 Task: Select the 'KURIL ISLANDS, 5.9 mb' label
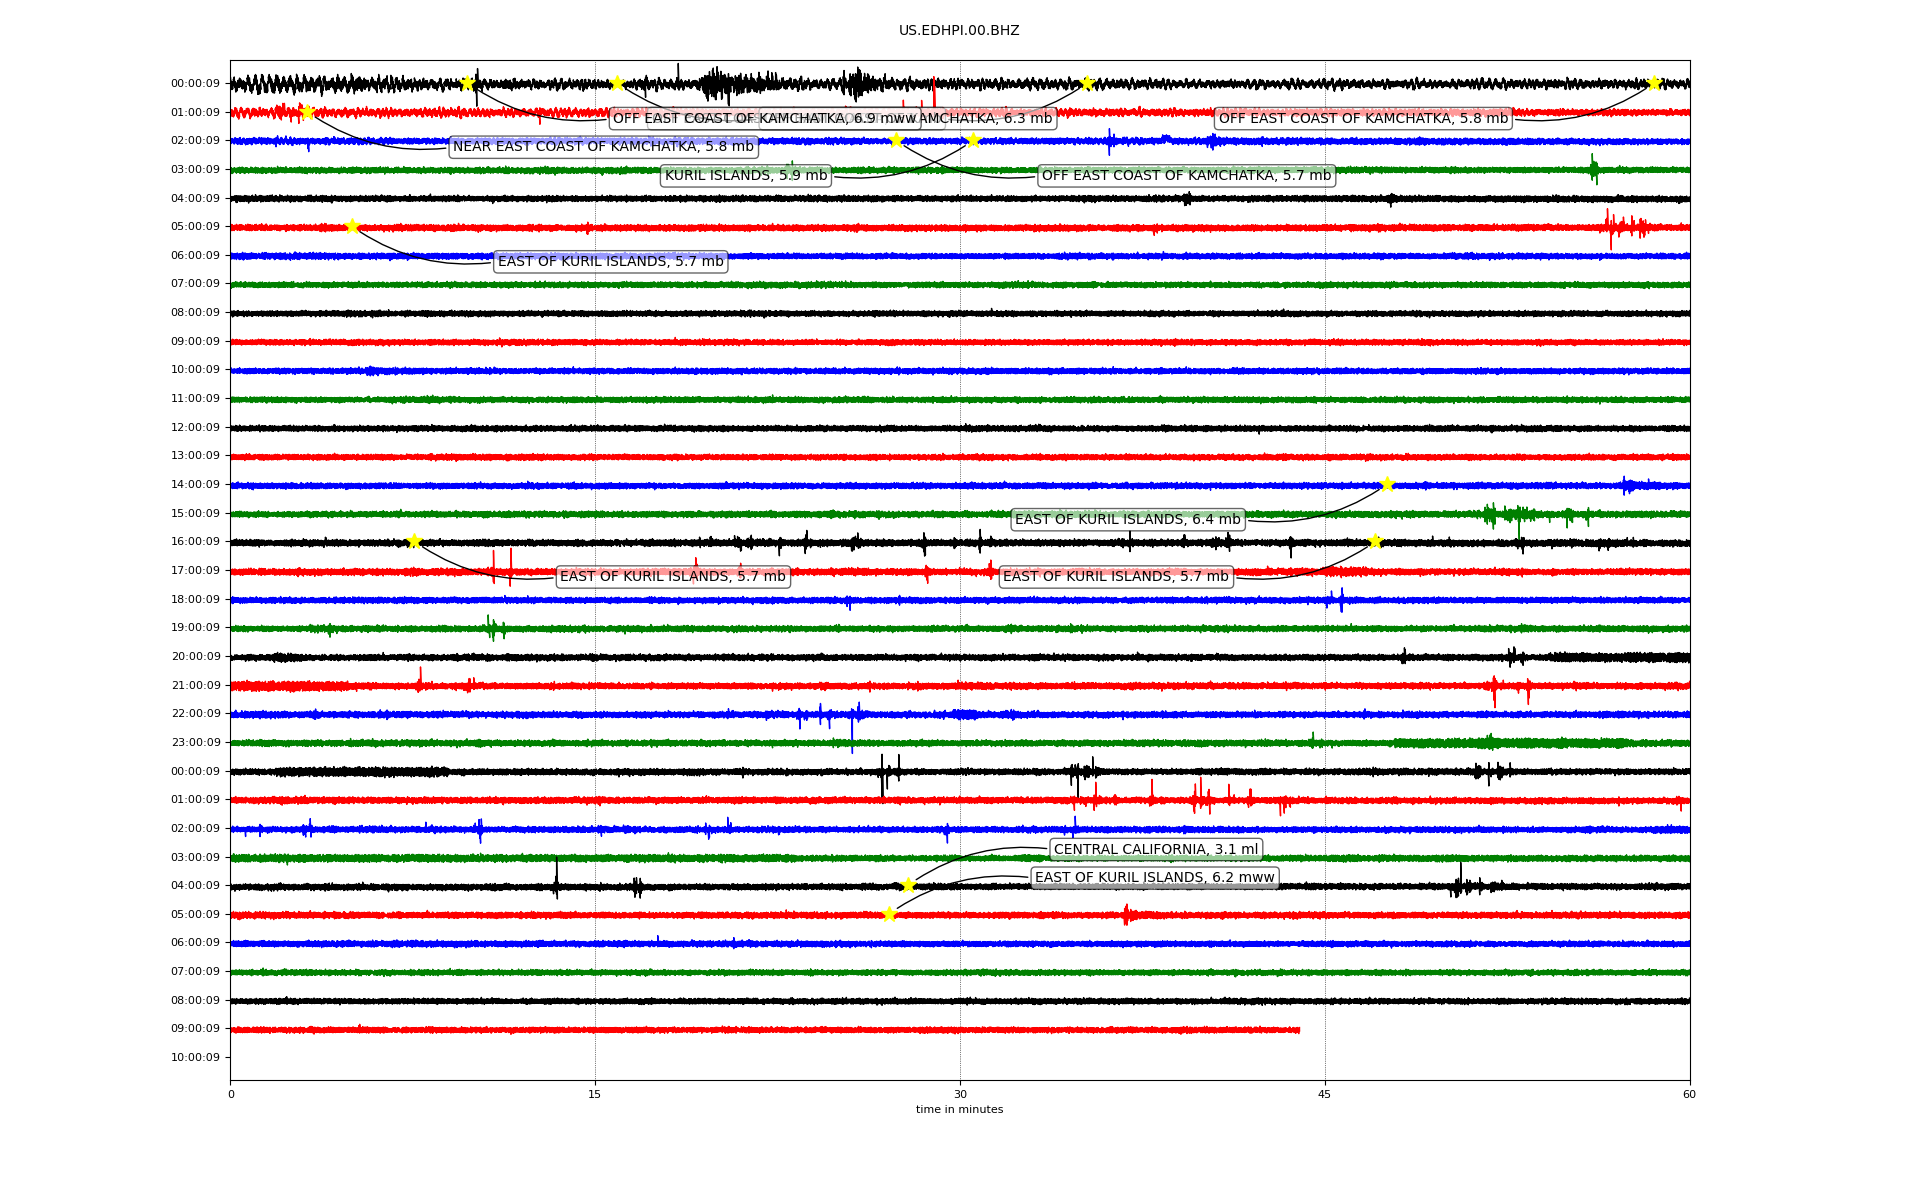[746, 176]
